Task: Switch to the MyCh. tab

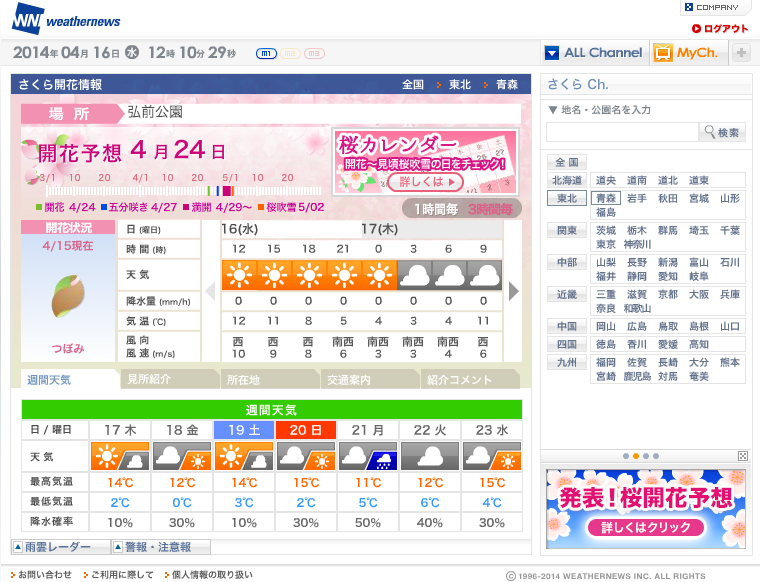Action: tap(688, 52)
